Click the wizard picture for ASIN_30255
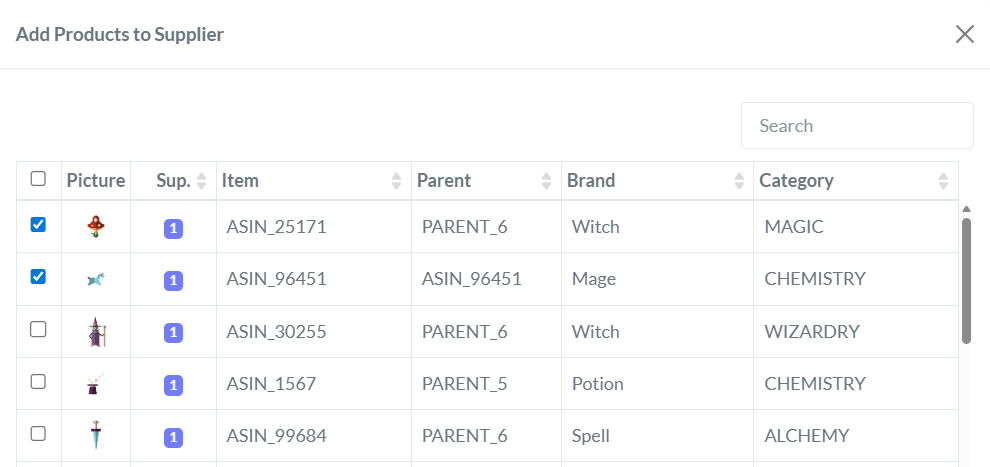 click(96, 332)
